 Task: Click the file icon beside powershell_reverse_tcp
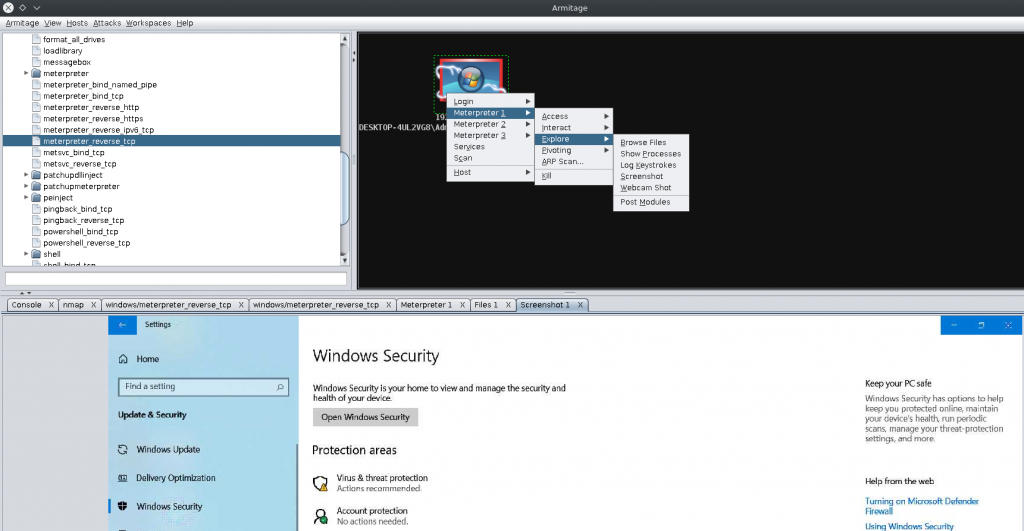pos(37,242)
